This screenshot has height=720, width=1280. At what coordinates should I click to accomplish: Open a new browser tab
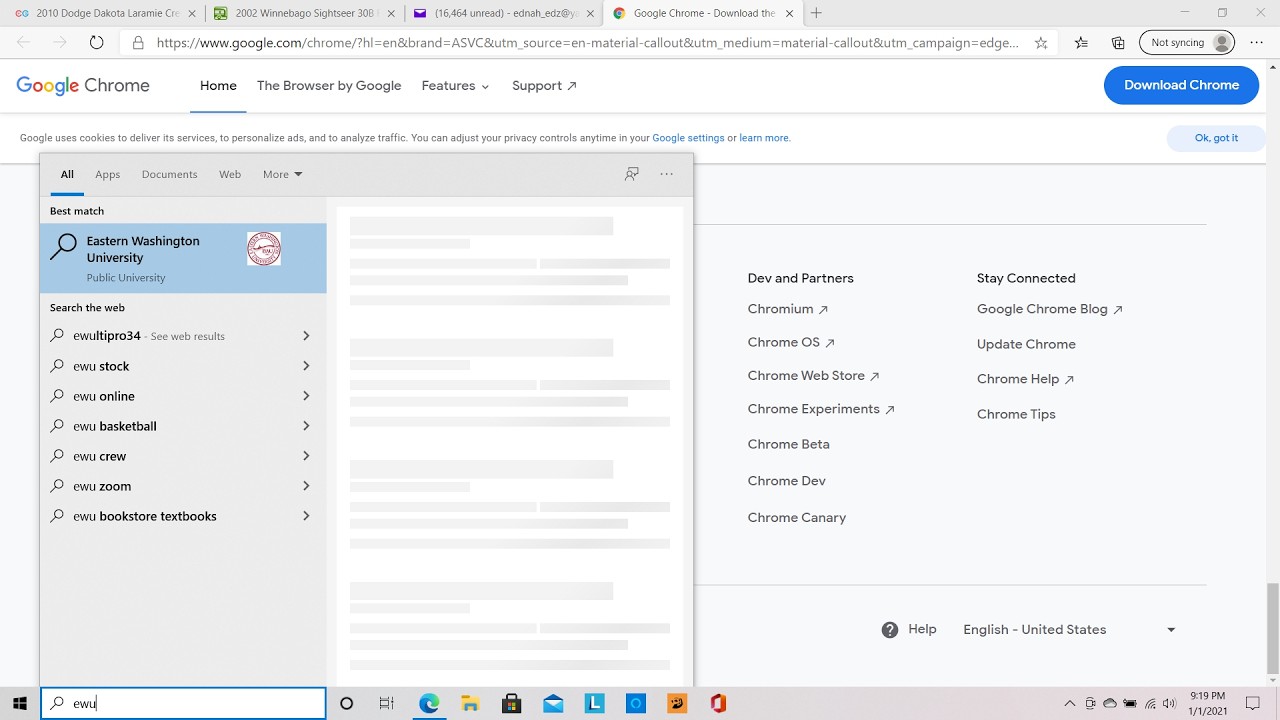pyautogui.click(x=816, y=13)
